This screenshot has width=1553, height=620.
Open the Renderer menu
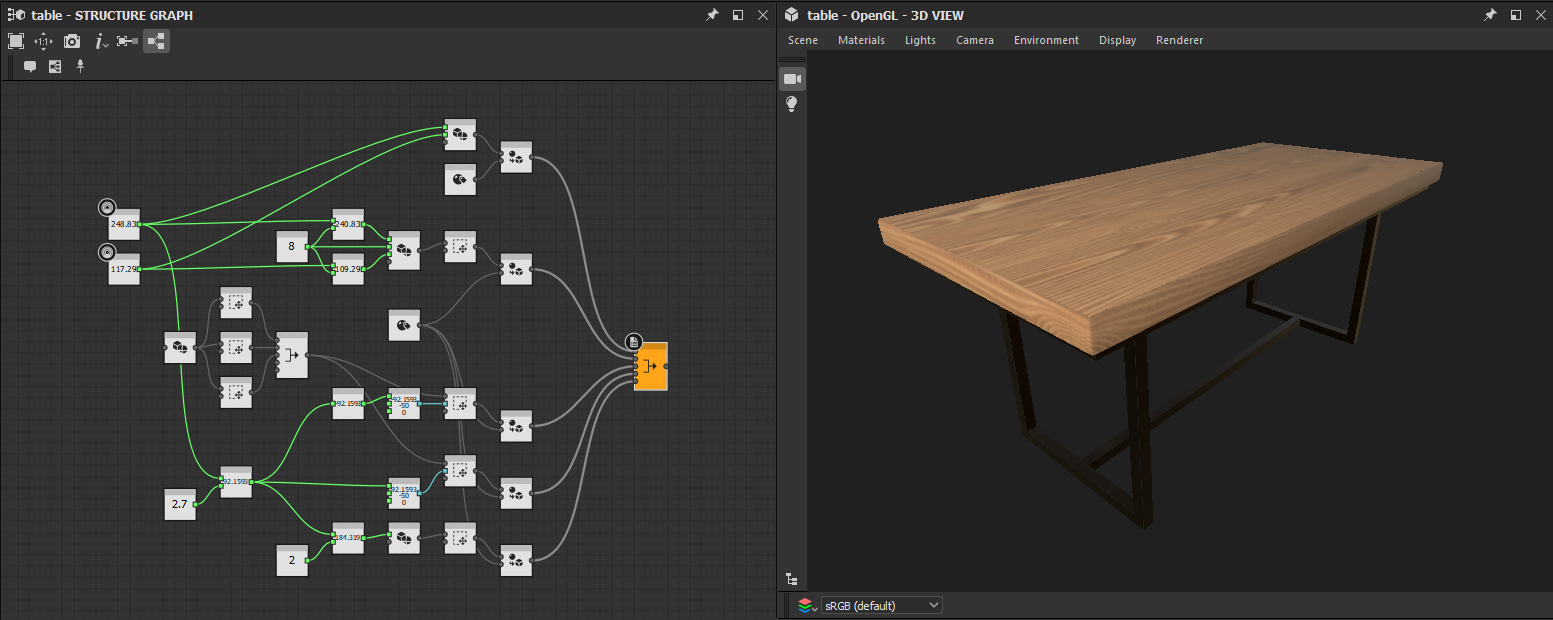tap(1179, 40)
